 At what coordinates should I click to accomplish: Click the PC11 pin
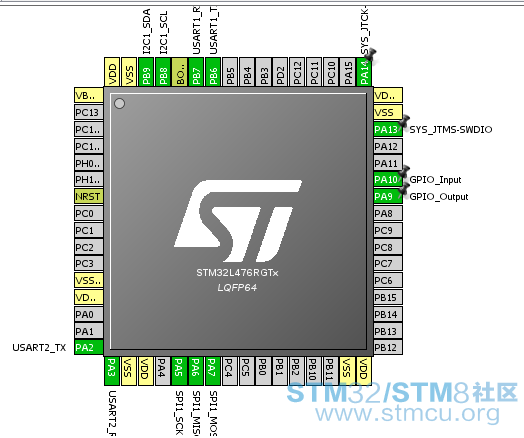point(314,72)
